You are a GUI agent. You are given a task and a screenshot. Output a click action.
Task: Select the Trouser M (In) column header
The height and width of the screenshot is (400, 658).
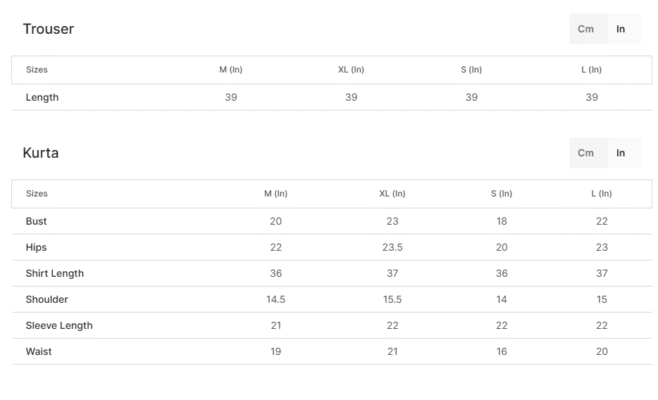[x=231, y=70]
